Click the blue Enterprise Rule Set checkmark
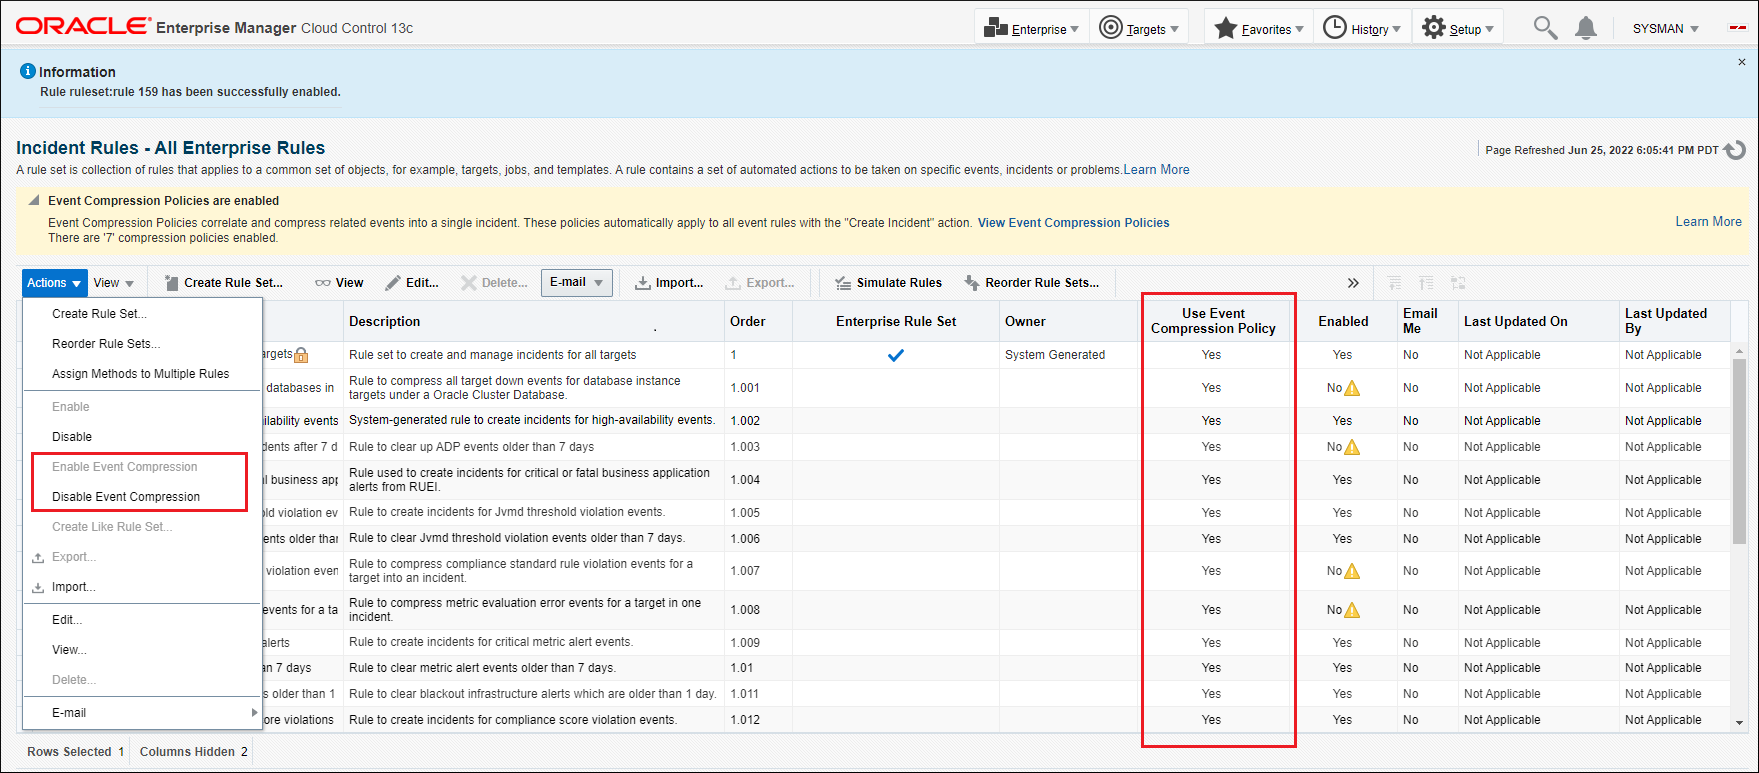Viewport: 1759px width, 773px height. point(896,355)
